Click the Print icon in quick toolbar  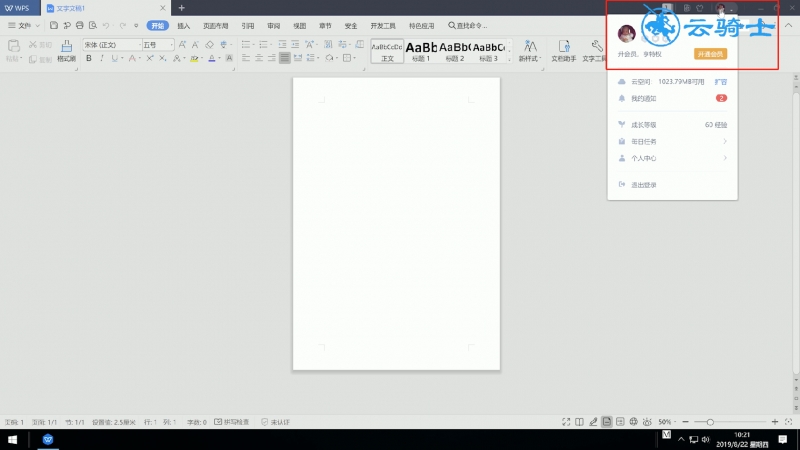click(x=80, y=25)
